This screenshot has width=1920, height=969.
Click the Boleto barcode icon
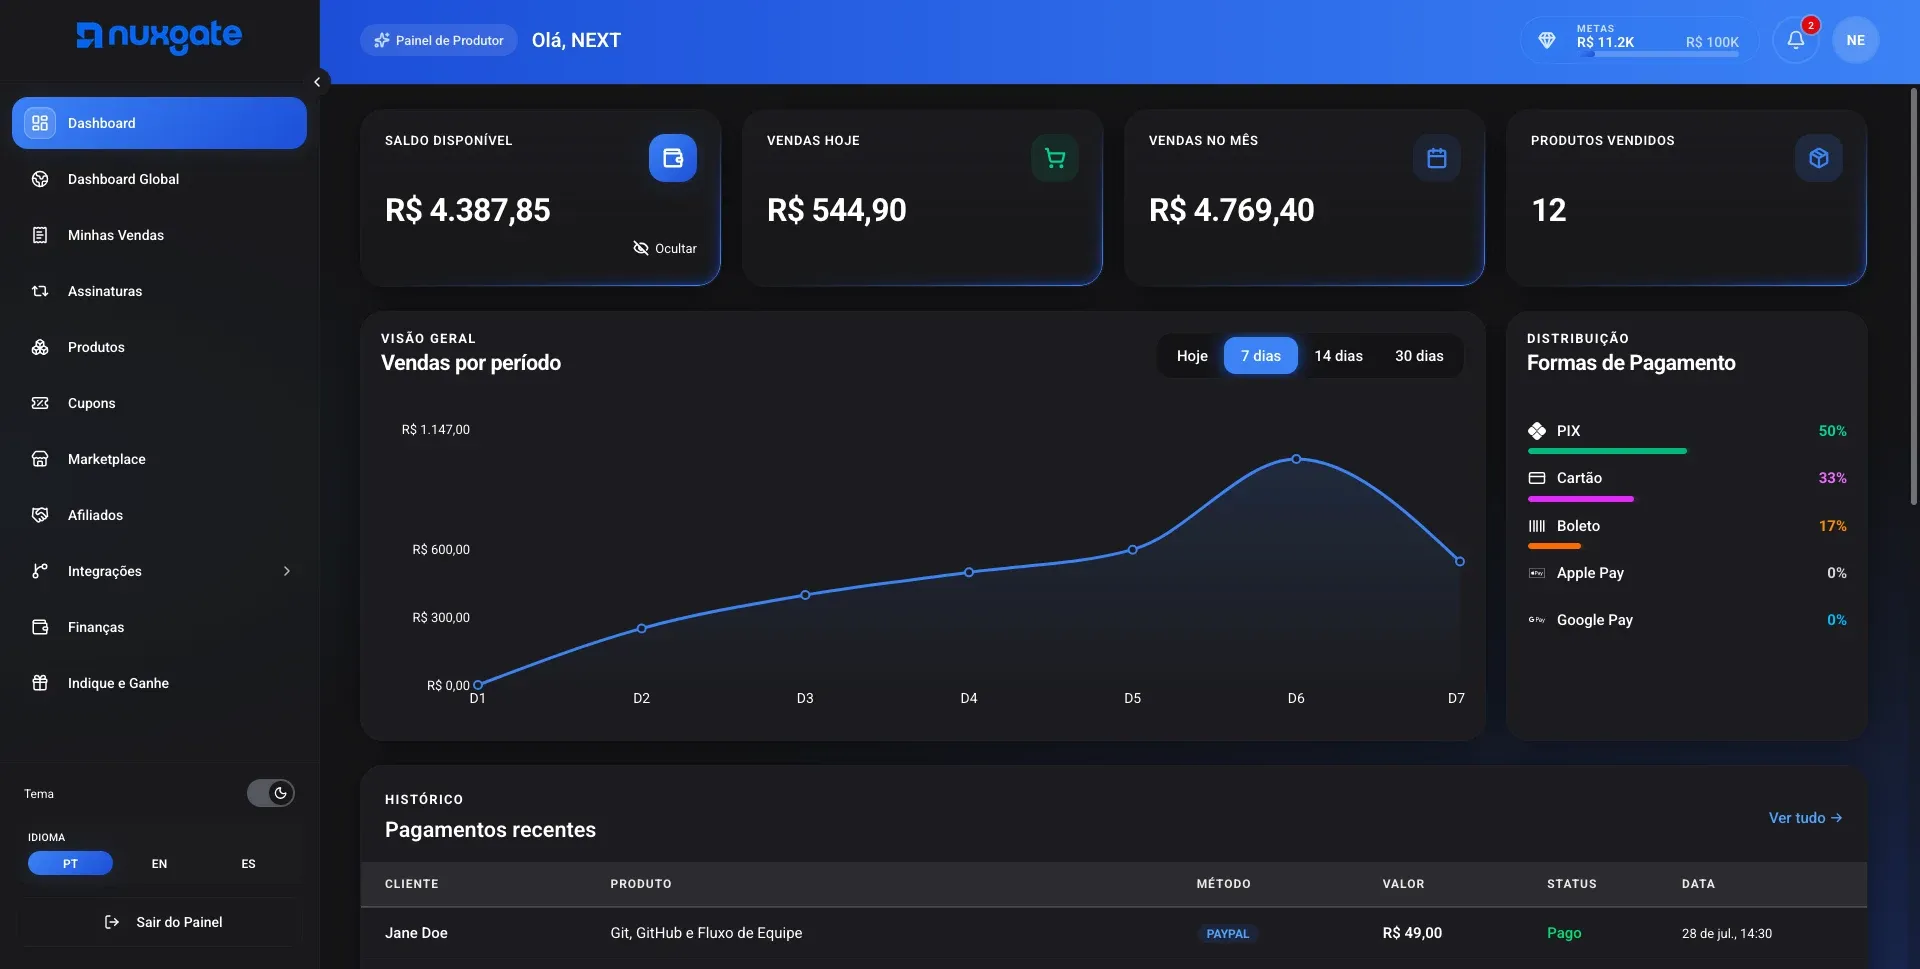[x=1537, y=526]
